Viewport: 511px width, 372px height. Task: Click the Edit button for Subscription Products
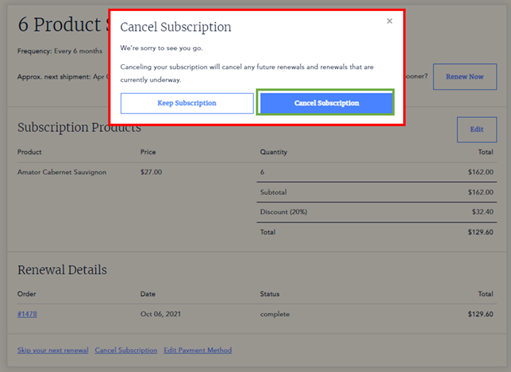[x=477, y=129]
